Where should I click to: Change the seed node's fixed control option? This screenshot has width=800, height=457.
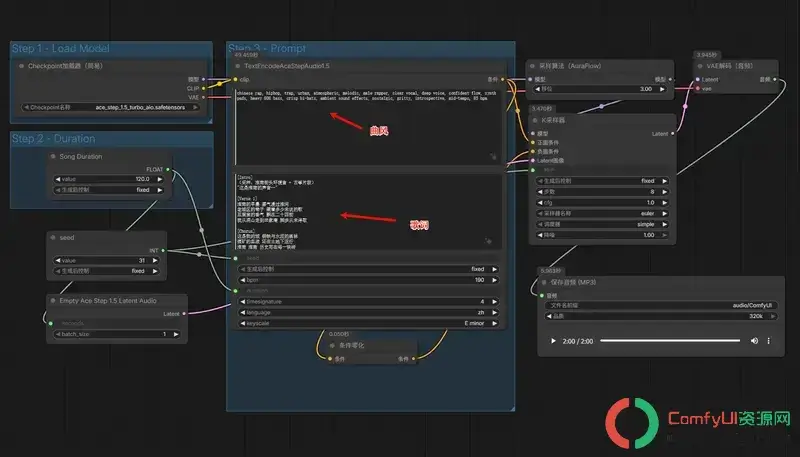click(x=106, y=271)
